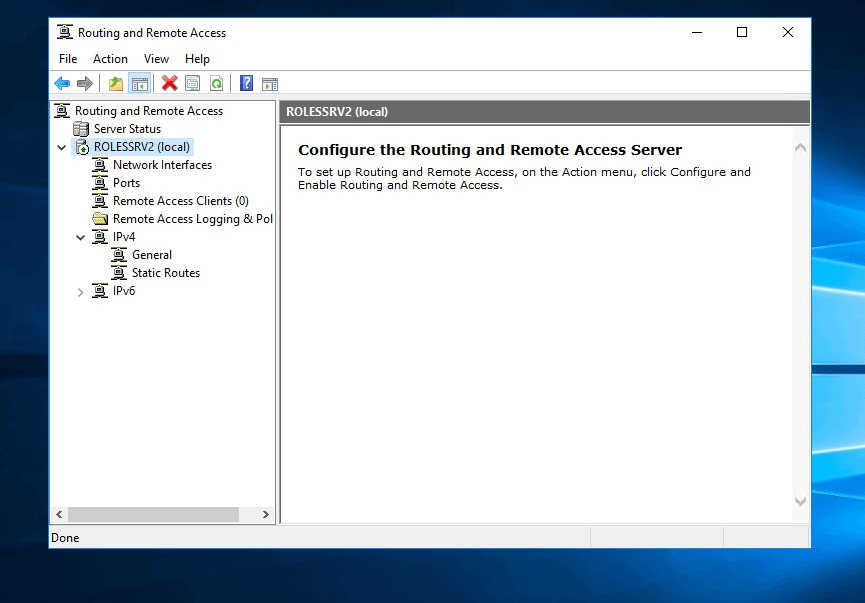Collapse the IPv4 tree node
Screen dimensions: 865x603
80,236
